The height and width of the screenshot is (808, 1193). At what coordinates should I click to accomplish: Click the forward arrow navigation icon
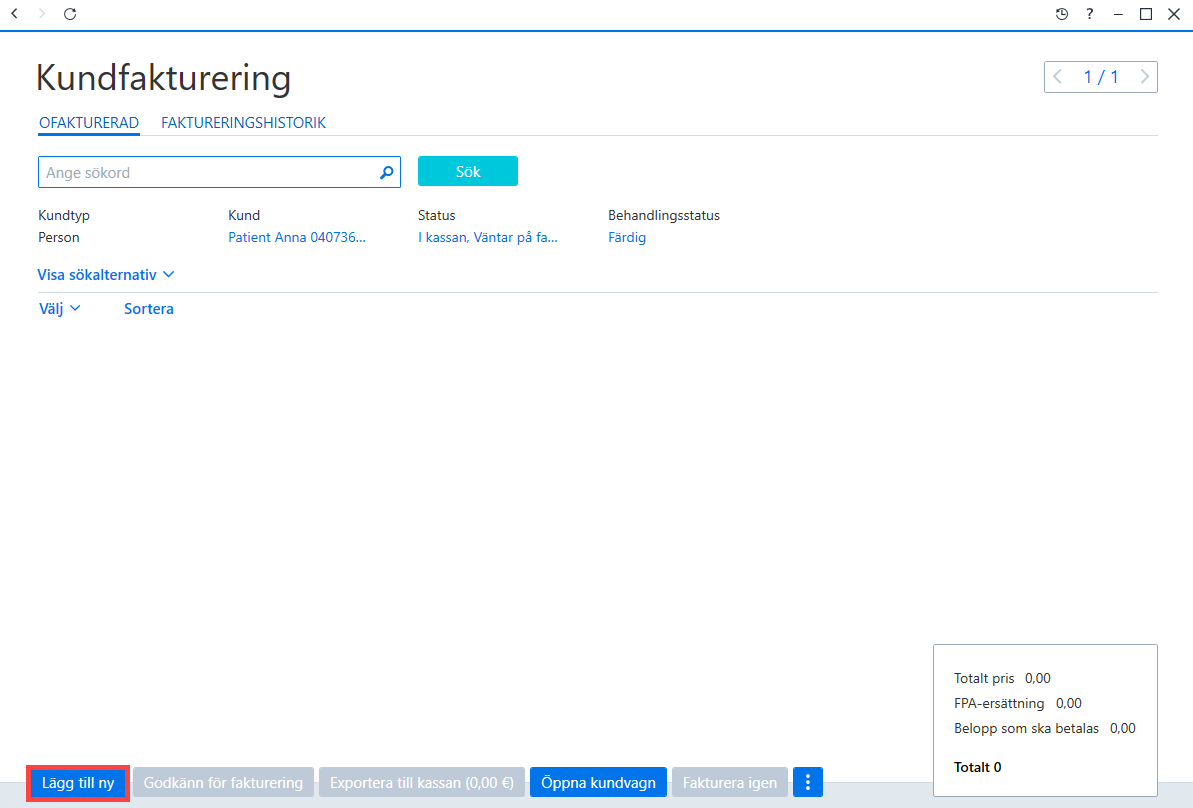tap(42, 14)
